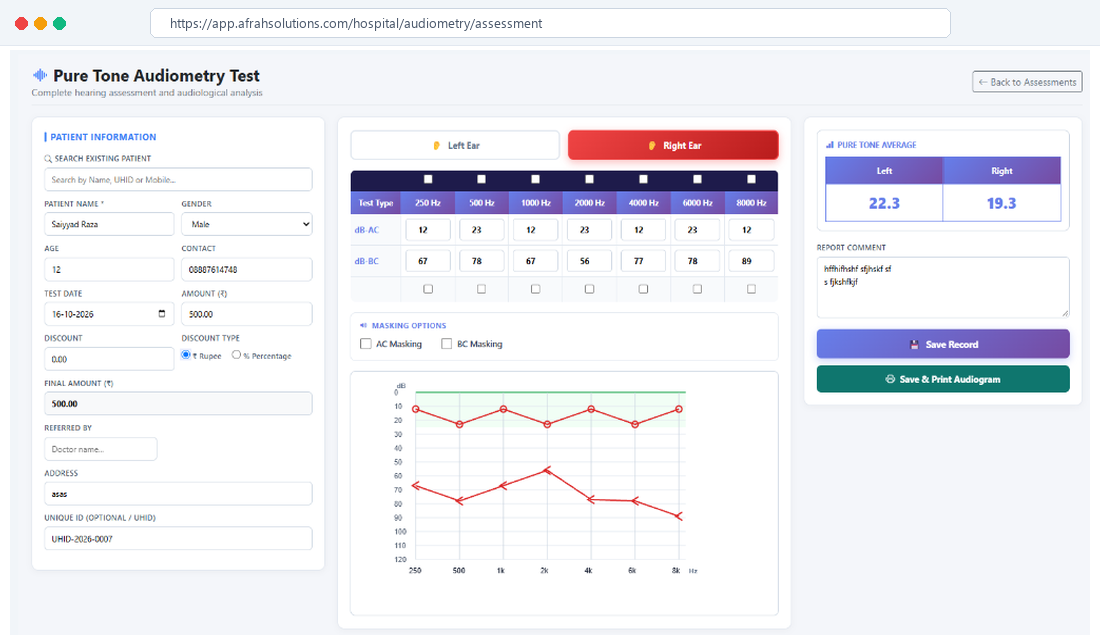This screenshot has height=640, width=1100.
Task: Enable BC Masking checkbox
Action: pos(446,344)
